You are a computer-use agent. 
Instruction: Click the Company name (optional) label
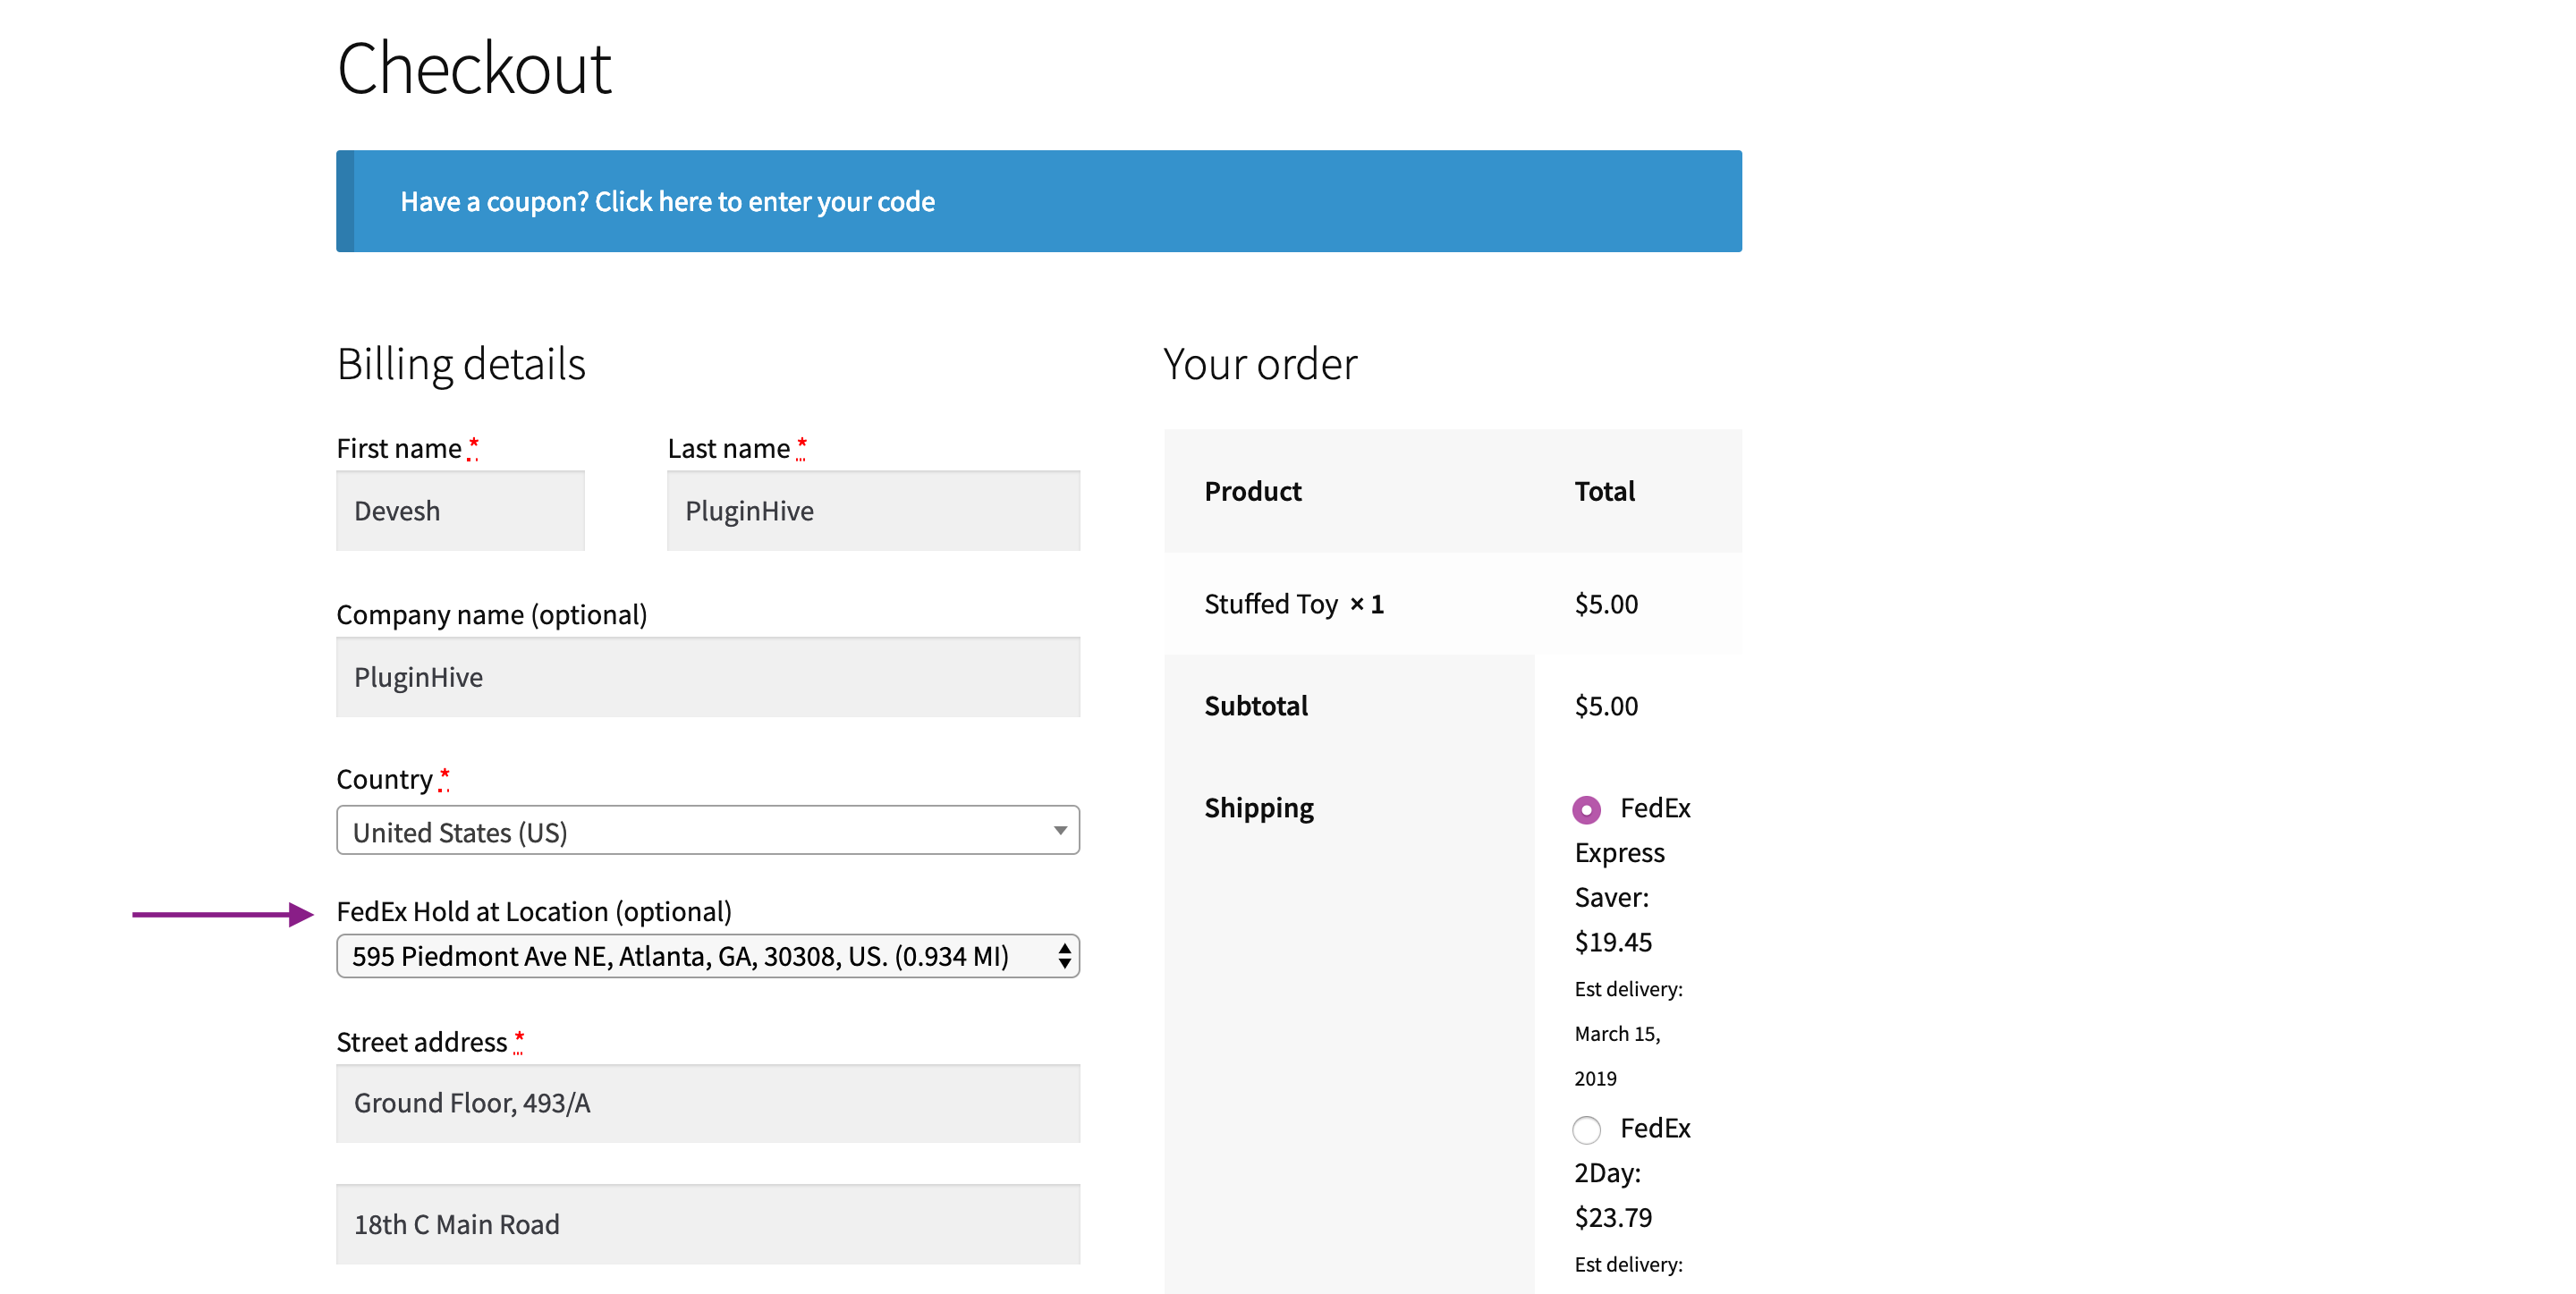(492, 614)
